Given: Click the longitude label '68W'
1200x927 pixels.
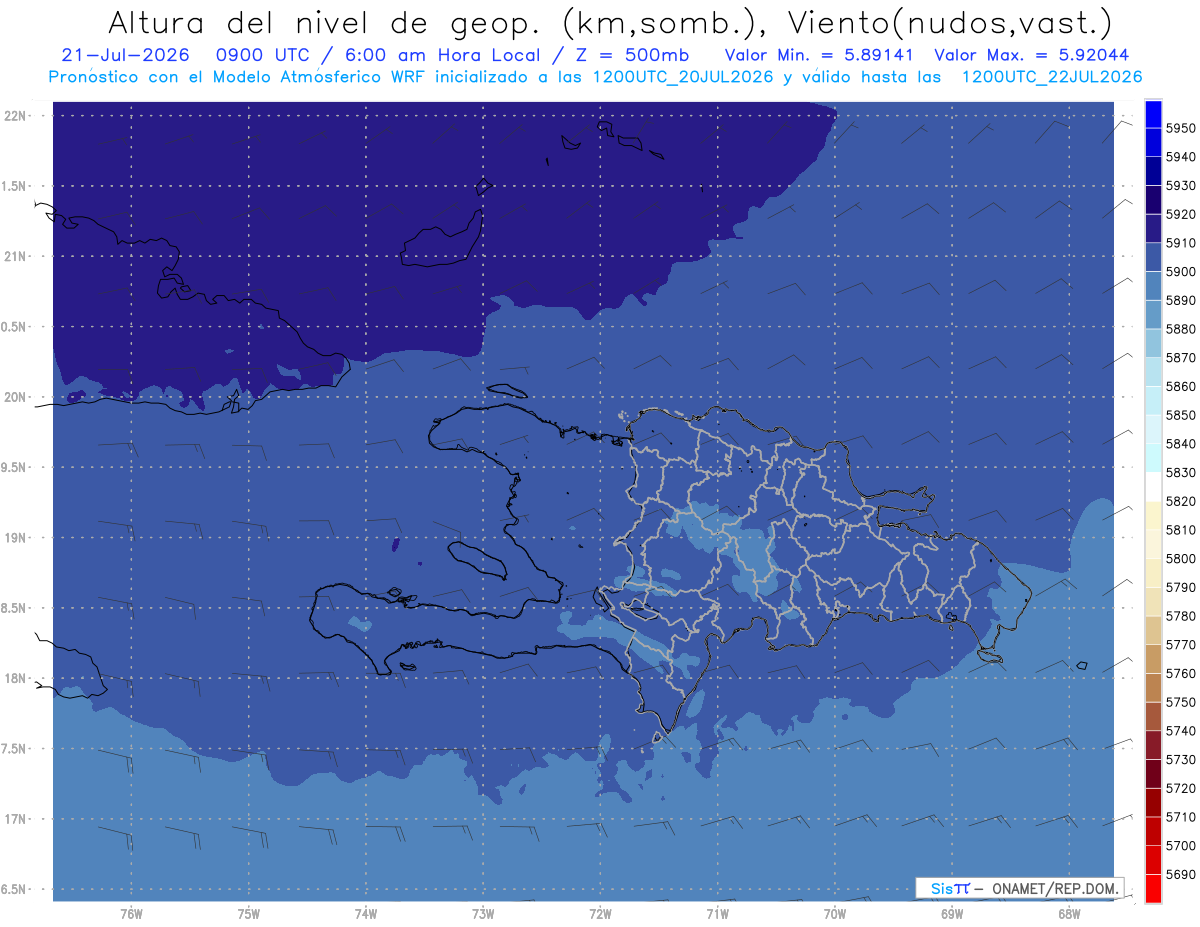Looking at the screenshot, I should coord(1069,913).
